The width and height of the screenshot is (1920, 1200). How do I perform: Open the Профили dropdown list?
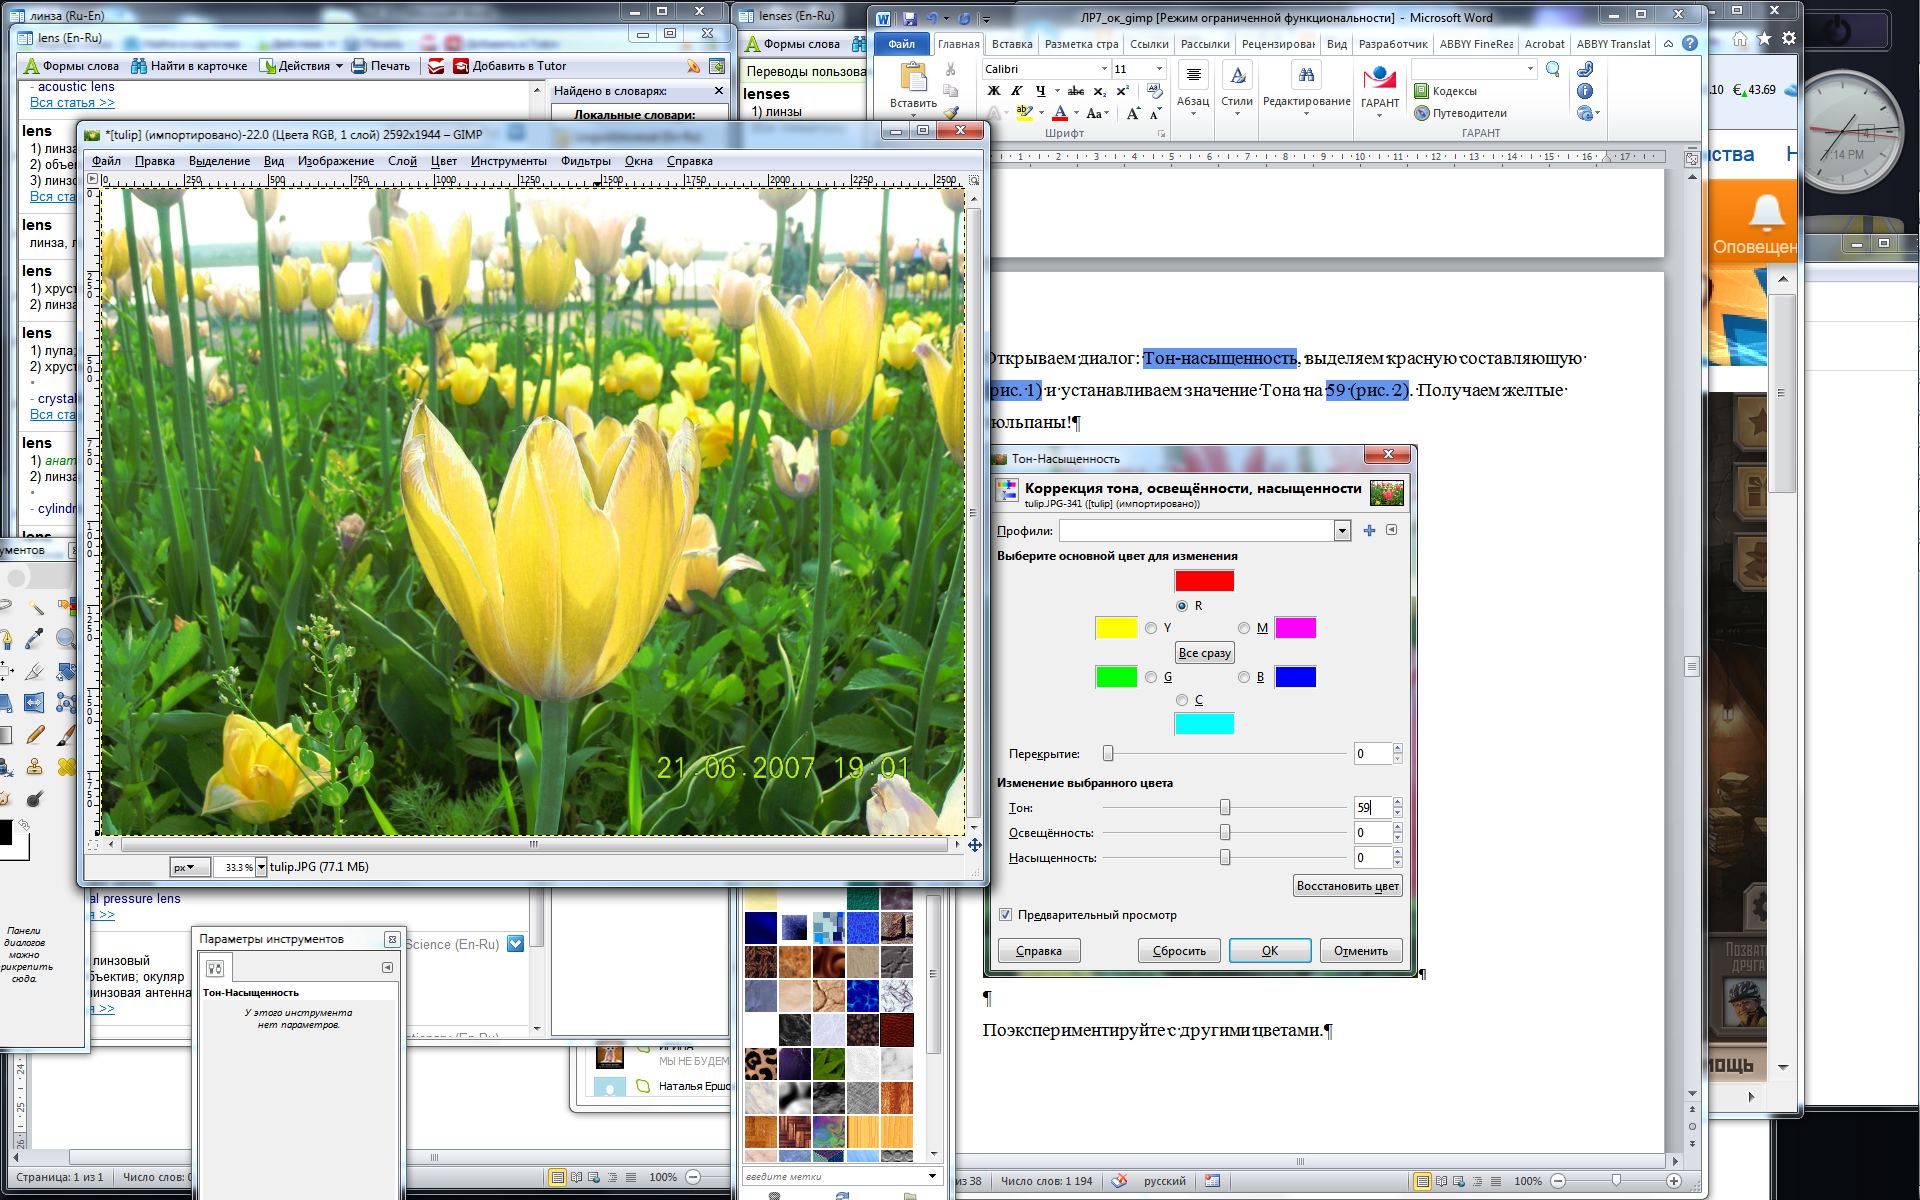click(1342, 531)
